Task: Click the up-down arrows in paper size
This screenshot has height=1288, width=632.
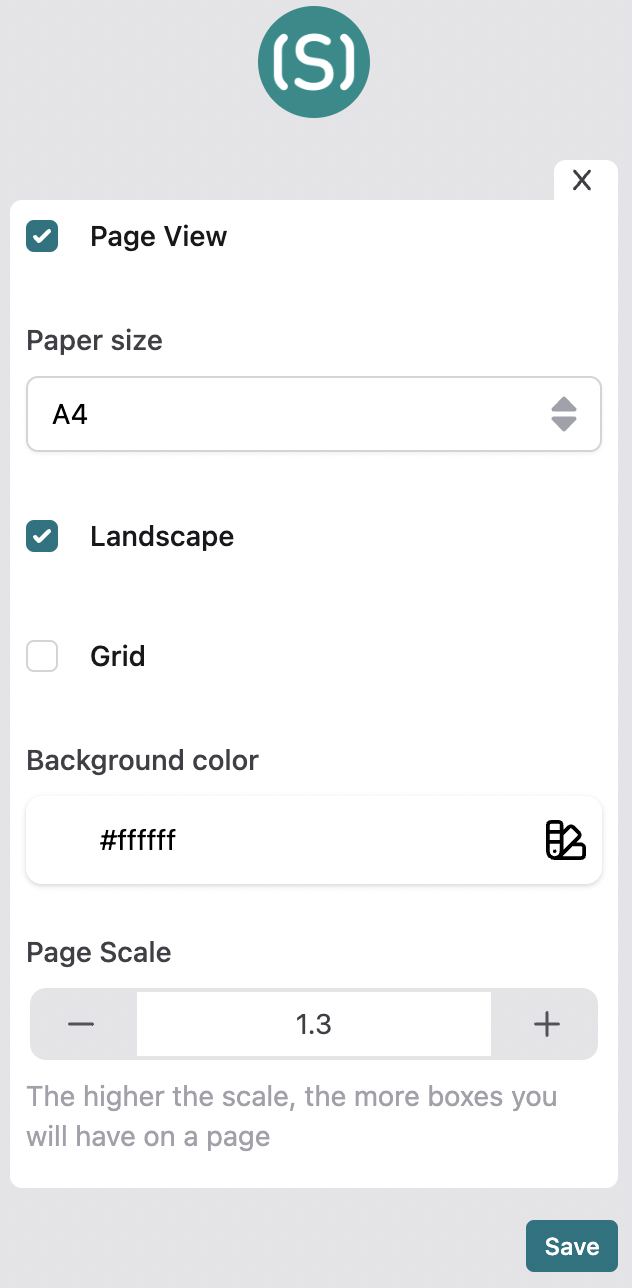Action: pos(564,414)
